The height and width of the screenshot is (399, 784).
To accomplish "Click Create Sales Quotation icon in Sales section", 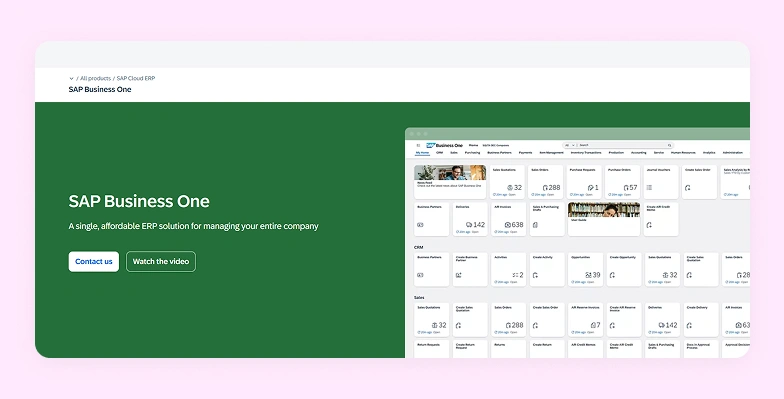I will [x=458, y=326].
